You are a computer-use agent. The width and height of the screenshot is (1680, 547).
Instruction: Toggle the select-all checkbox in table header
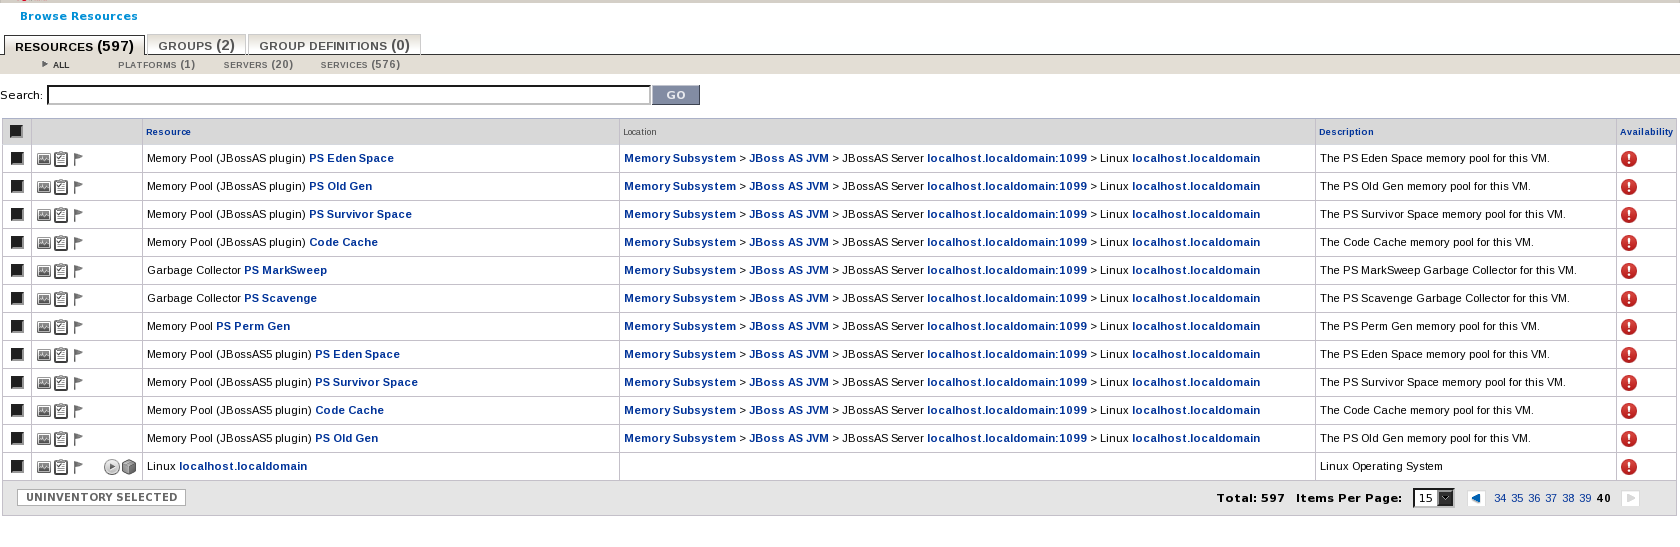pos(16,131)
